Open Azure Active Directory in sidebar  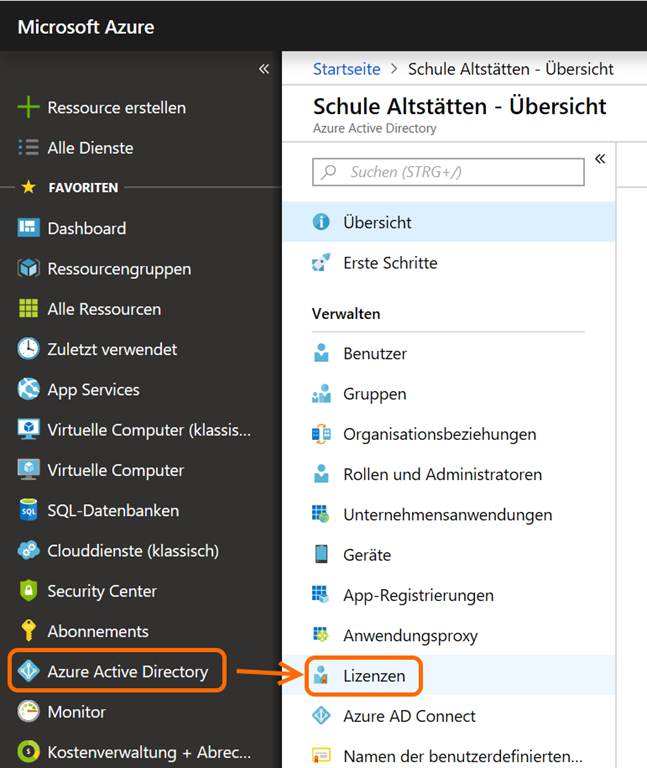tap(127, 671)
